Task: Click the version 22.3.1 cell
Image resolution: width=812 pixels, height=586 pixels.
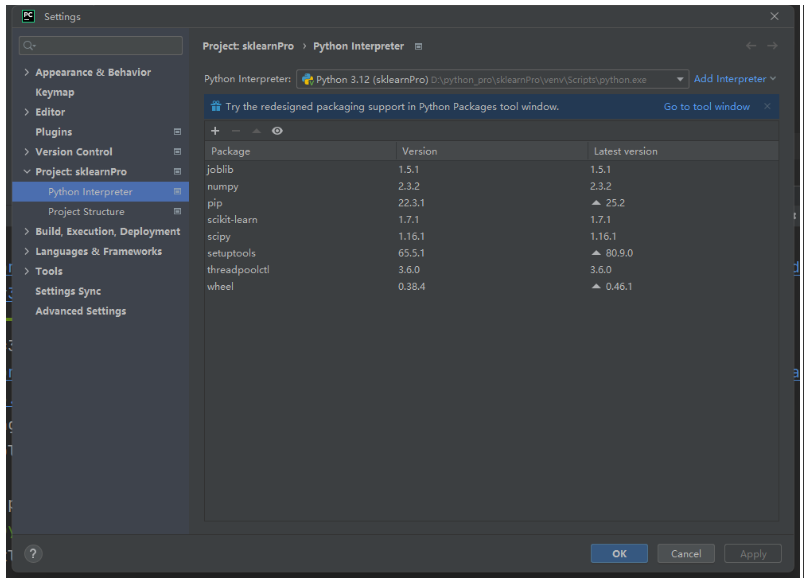Action: pyautogui.click(x=411, y=203)
